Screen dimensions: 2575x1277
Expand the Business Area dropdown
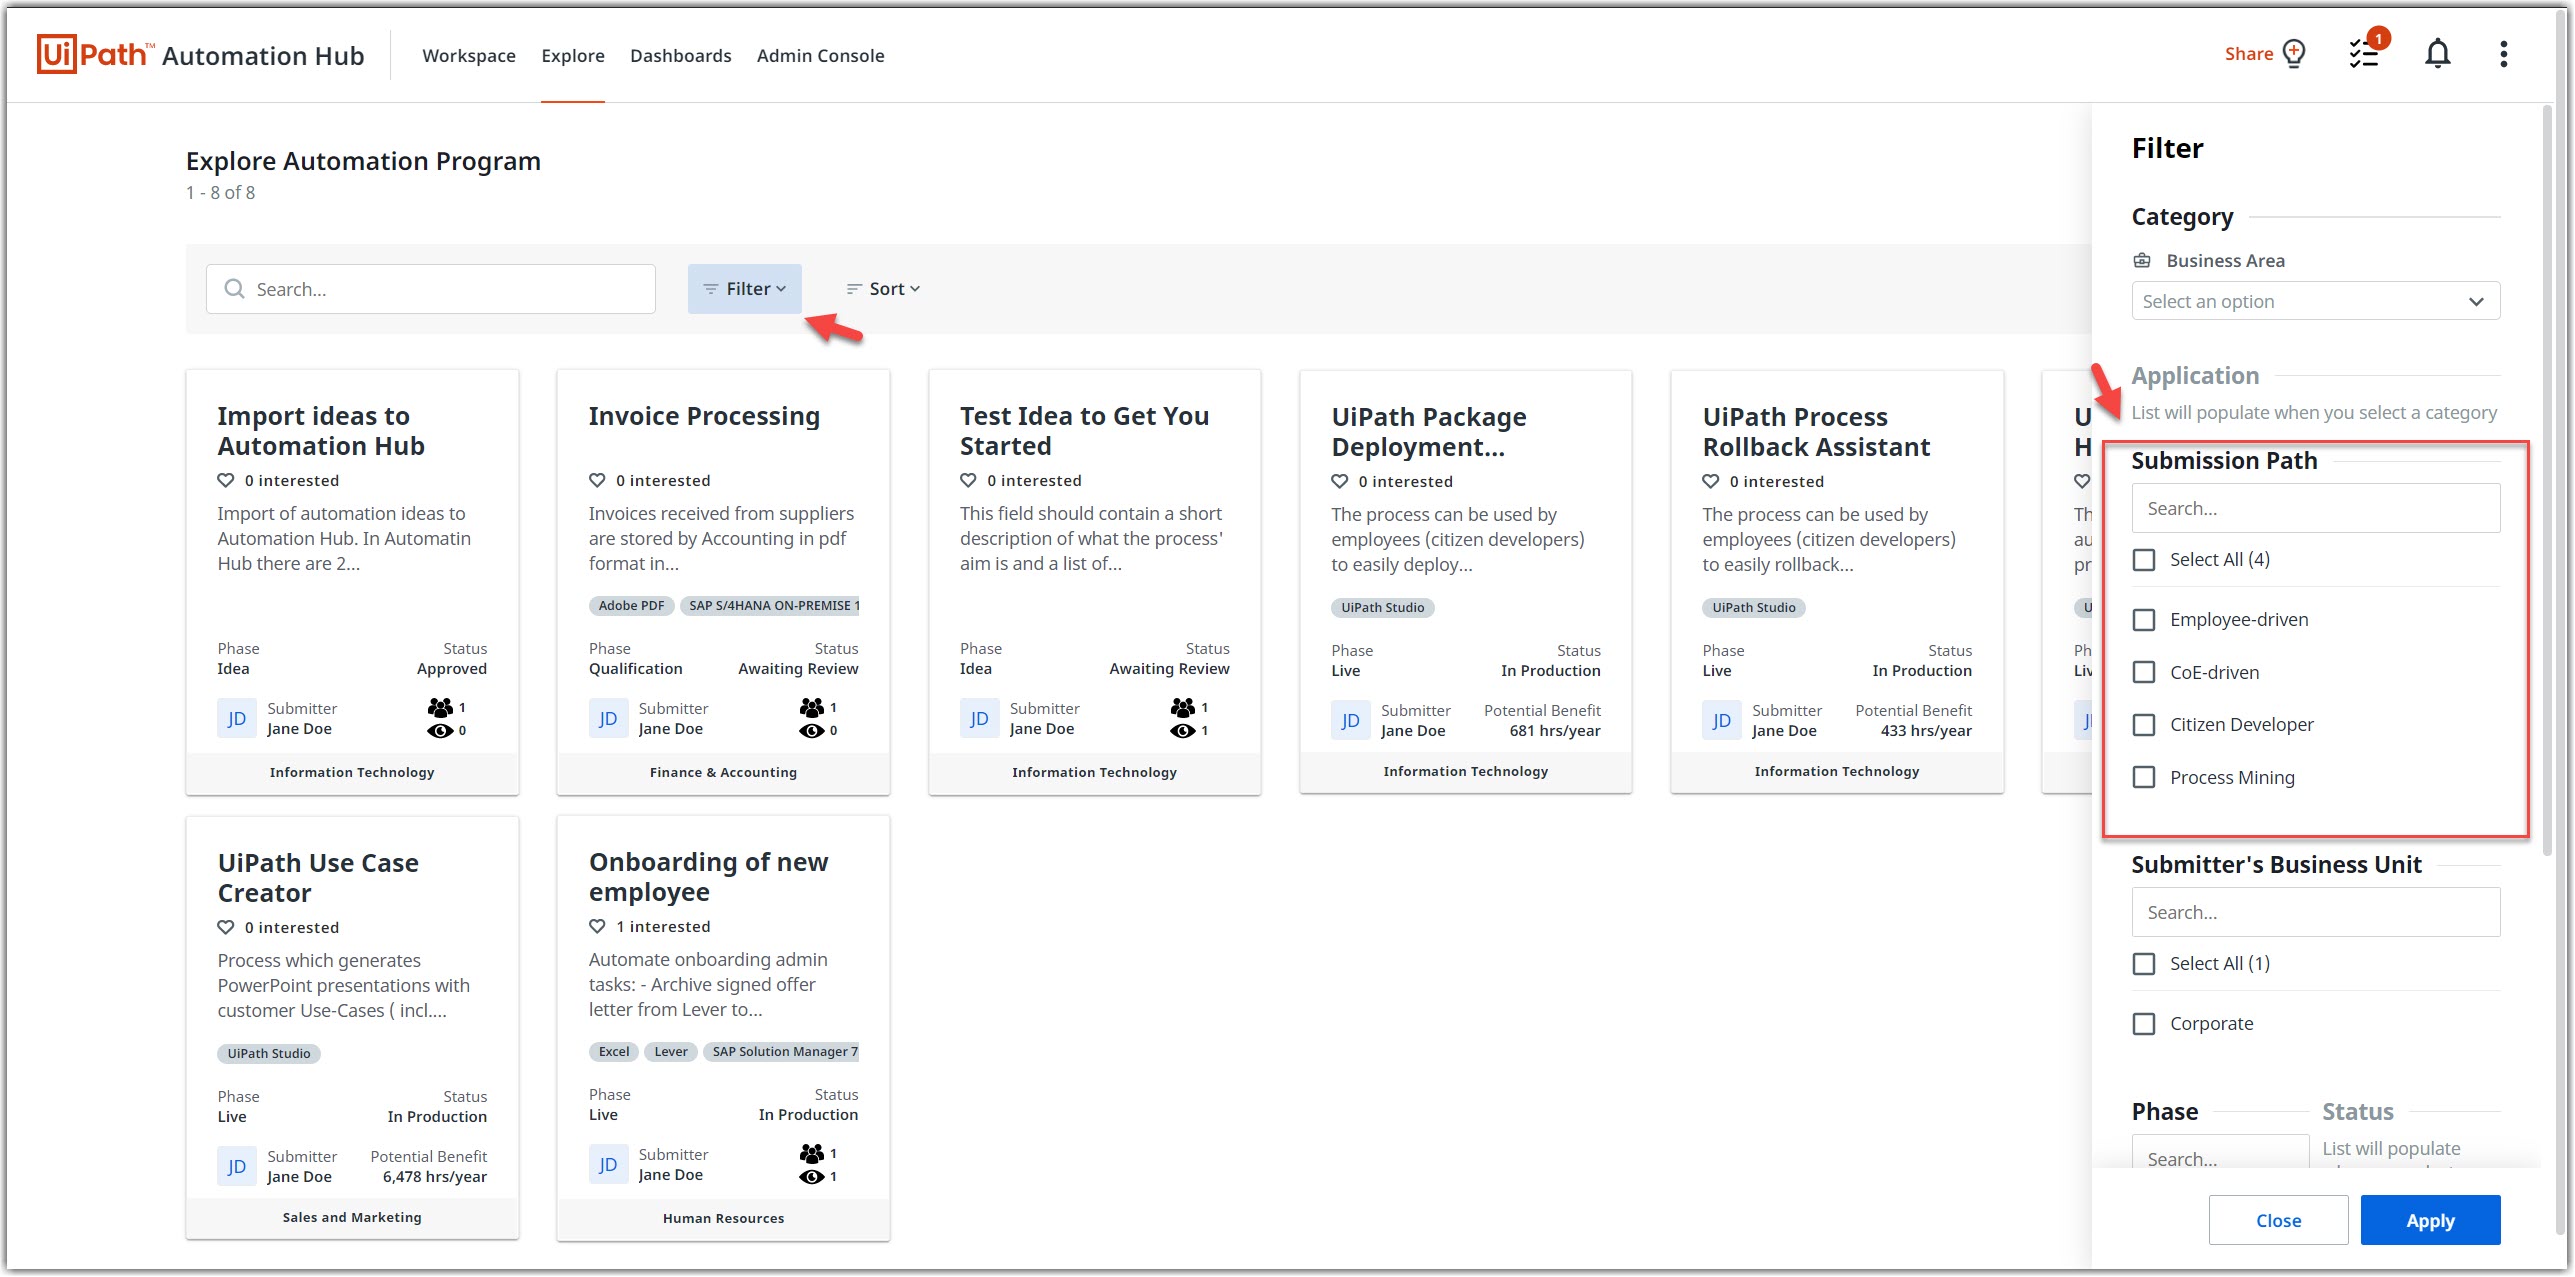click(2315, 301)
